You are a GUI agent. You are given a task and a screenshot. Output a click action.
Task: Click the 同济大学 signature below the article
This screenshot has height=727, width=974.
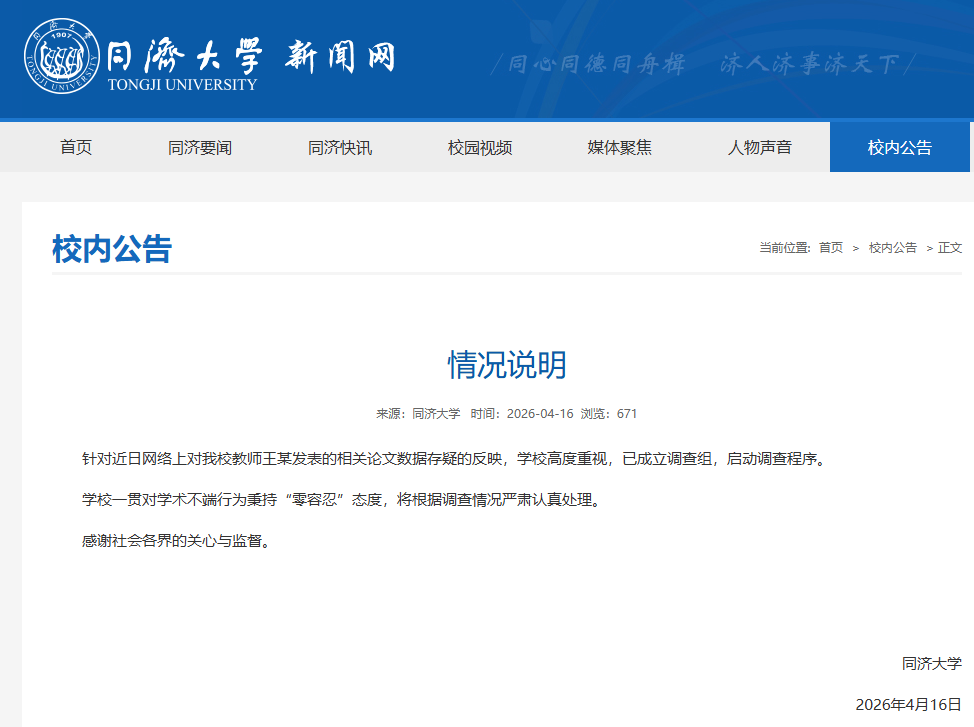931,663
